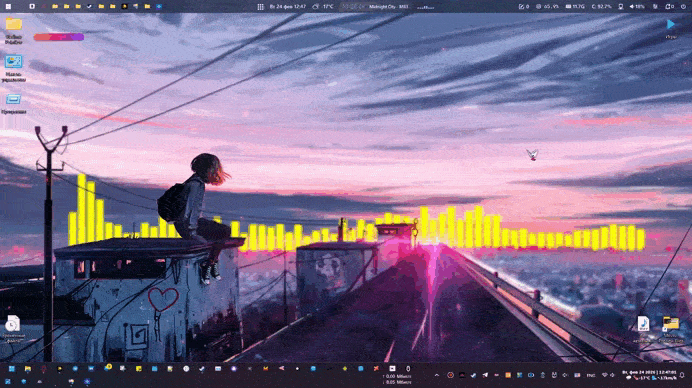Screen dimensions: 692x388
Task: Open the blue play-triangle desktop shortcut
Action: [671, 24]
